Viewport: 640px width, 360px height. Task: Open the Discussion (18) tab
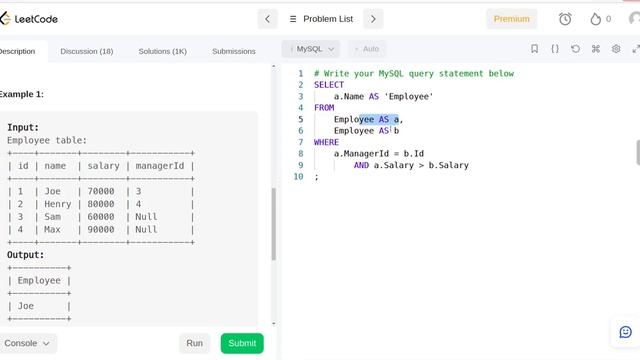87,51
